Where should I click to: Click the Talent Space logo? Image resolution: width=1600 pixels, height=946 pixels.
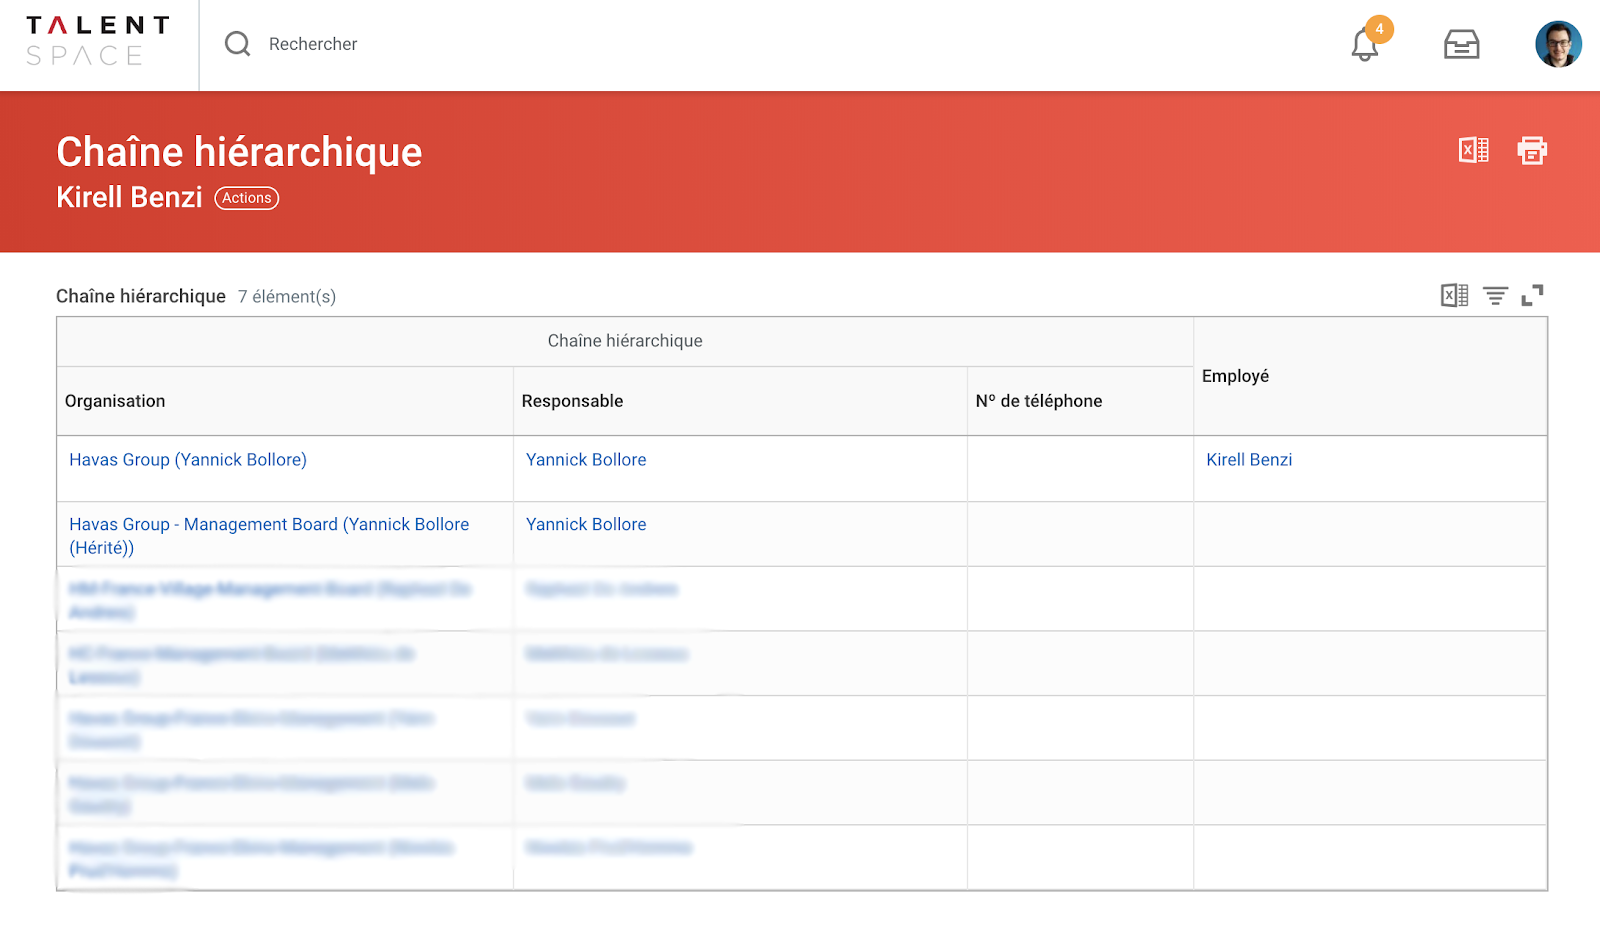[x=98, y=42]
